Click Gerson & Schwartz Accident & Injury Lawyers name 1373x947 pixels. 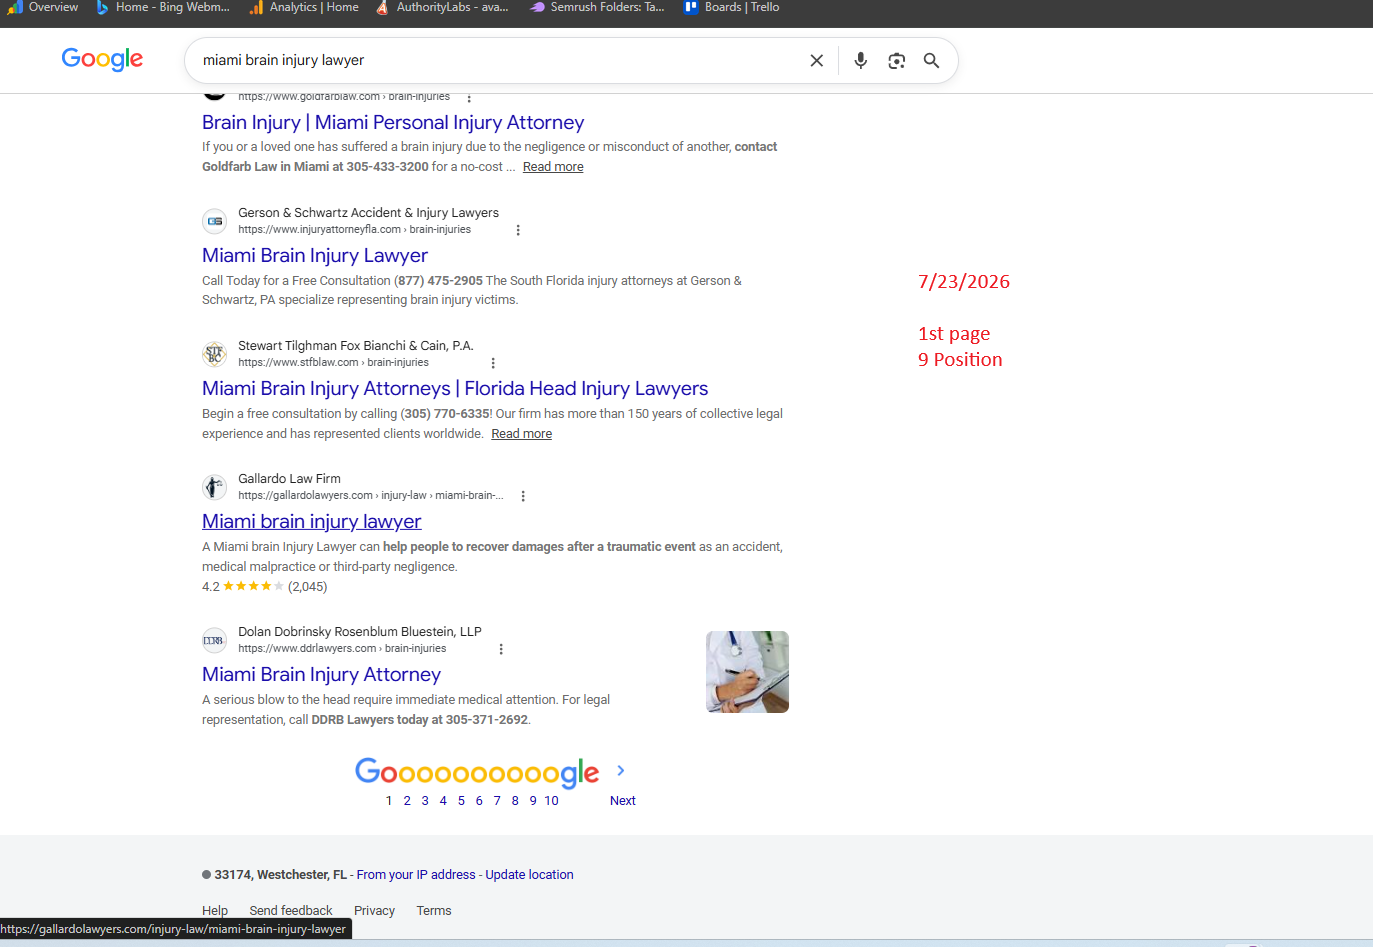tap(368, 213)
